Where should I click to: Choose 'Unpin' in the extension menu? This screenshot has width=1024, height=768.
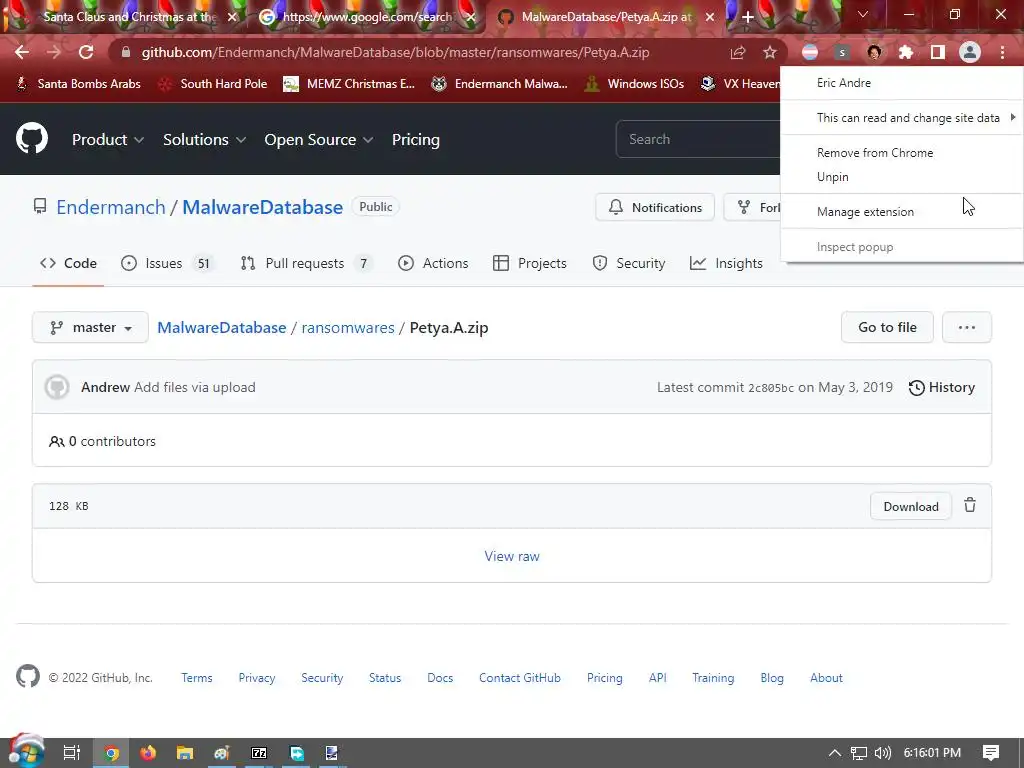pos(902,177)
